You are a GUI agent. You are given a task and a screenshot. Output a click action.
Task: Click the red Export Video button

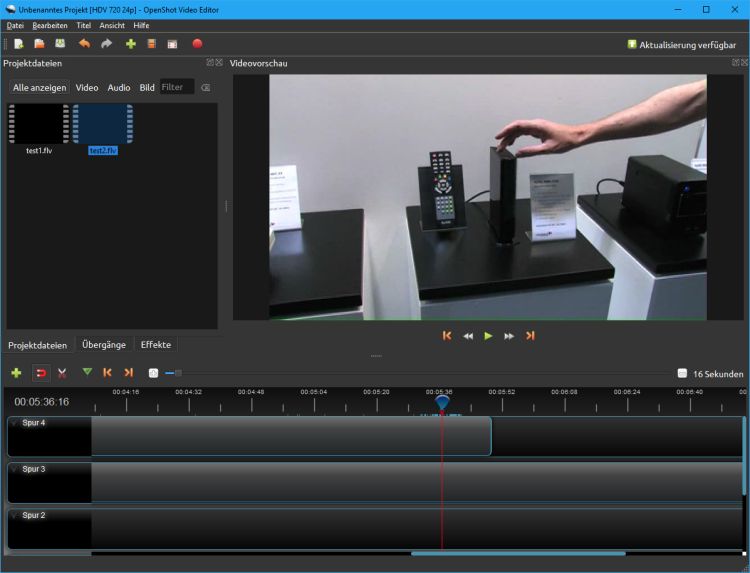point(197,44)
